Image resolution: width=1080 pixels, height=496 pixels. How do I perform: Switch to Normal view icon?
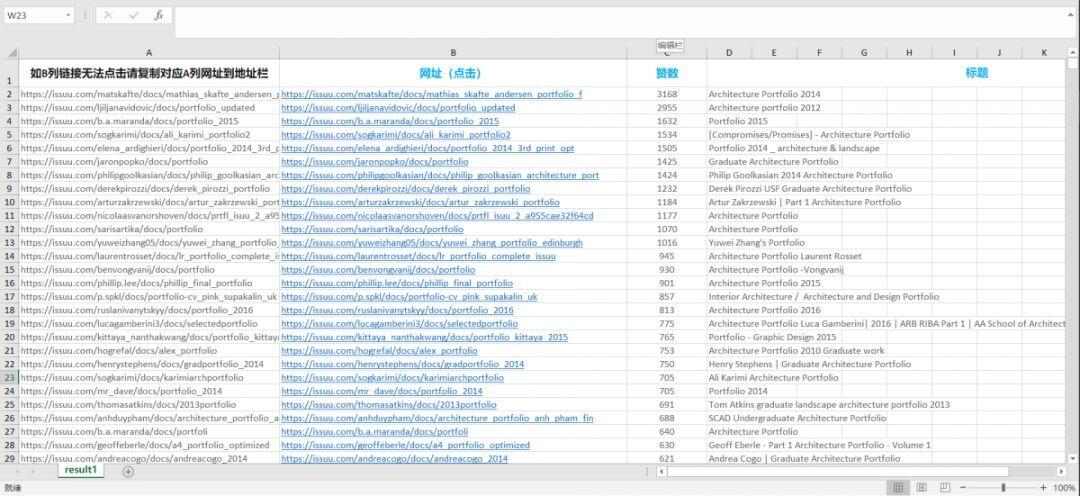(899, 488)
